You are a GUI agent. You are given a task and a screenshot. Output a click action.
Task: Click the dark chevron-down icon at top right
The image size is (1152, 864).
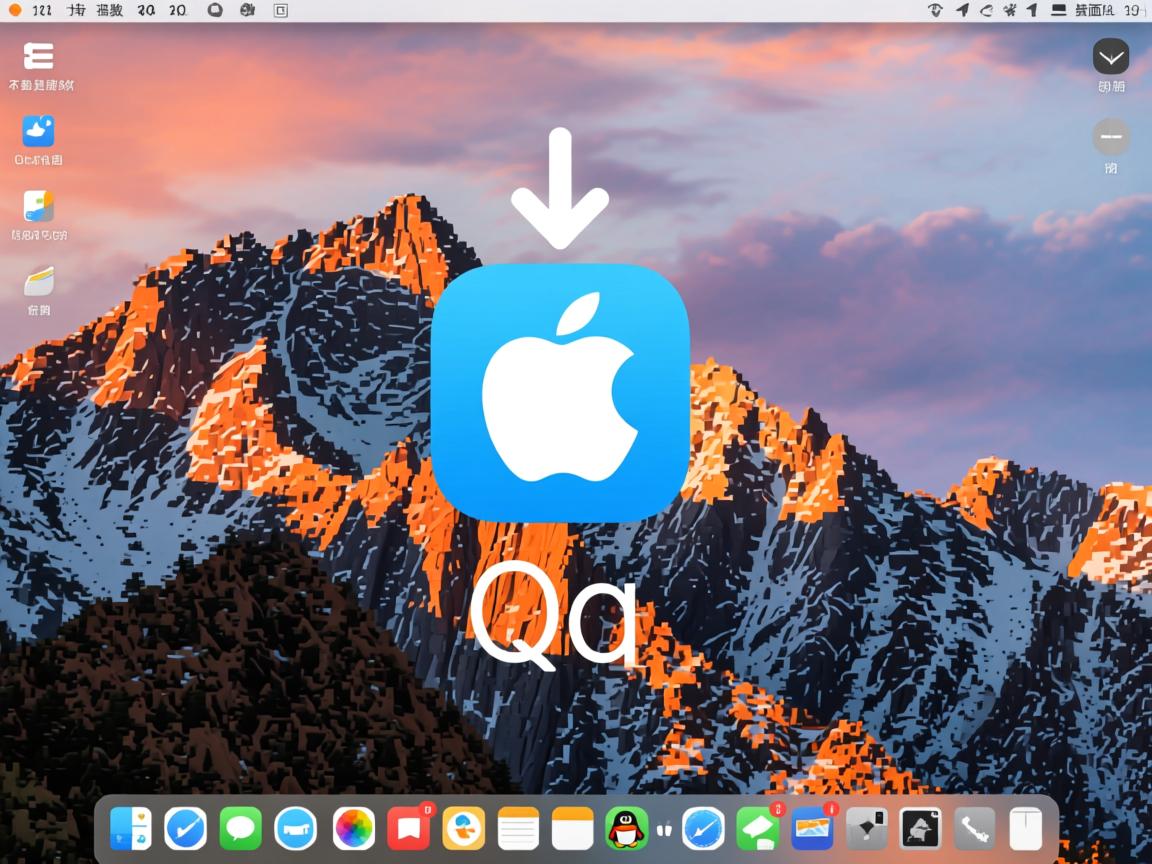pos(1110,56)
